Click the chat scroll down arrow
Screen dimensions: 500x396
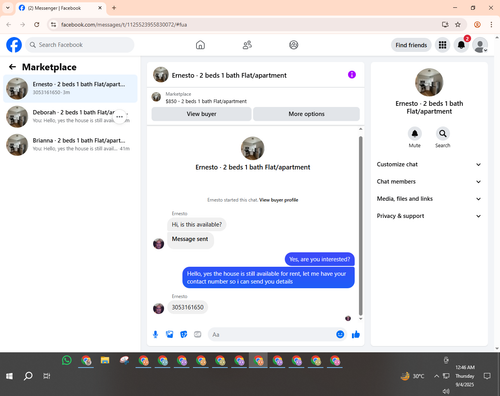click(360, 319)
